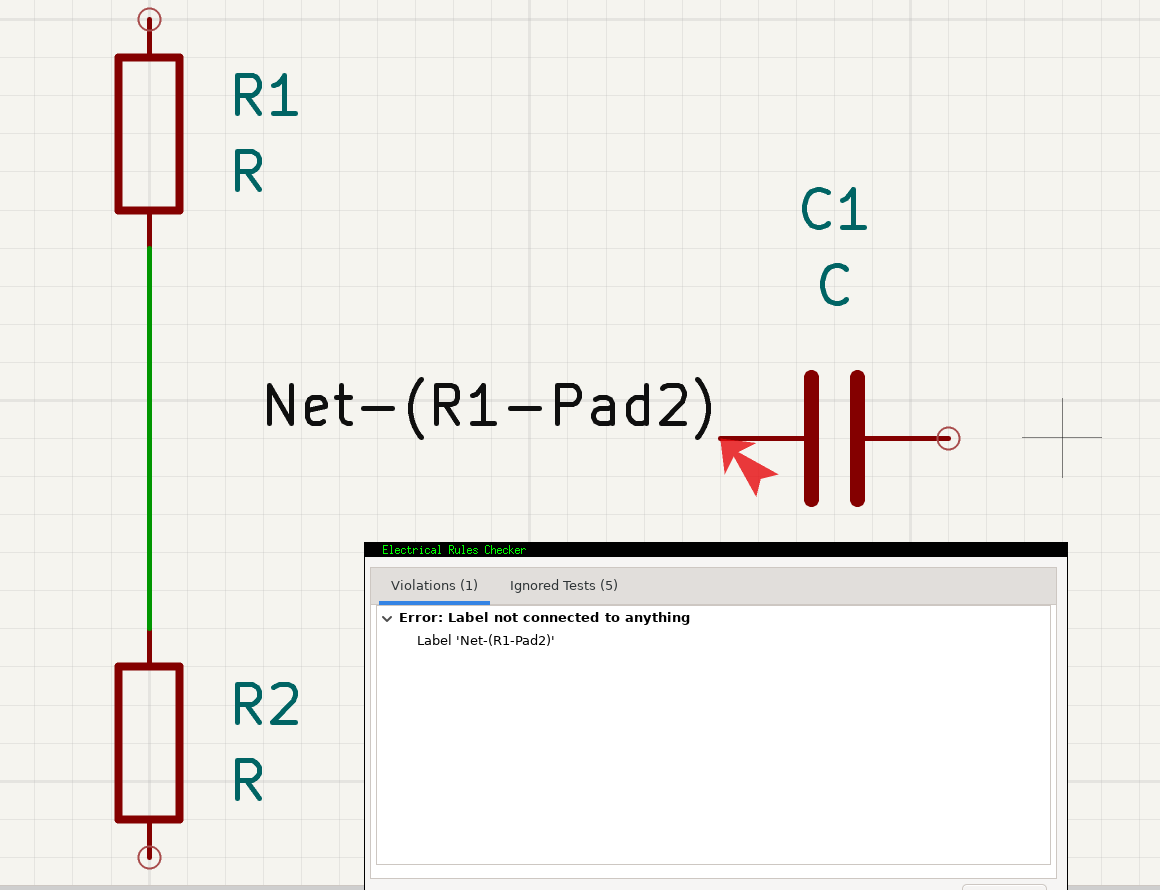Select the Net-(R1-Pad2) label on the schematic

click(x=489, y=406)
